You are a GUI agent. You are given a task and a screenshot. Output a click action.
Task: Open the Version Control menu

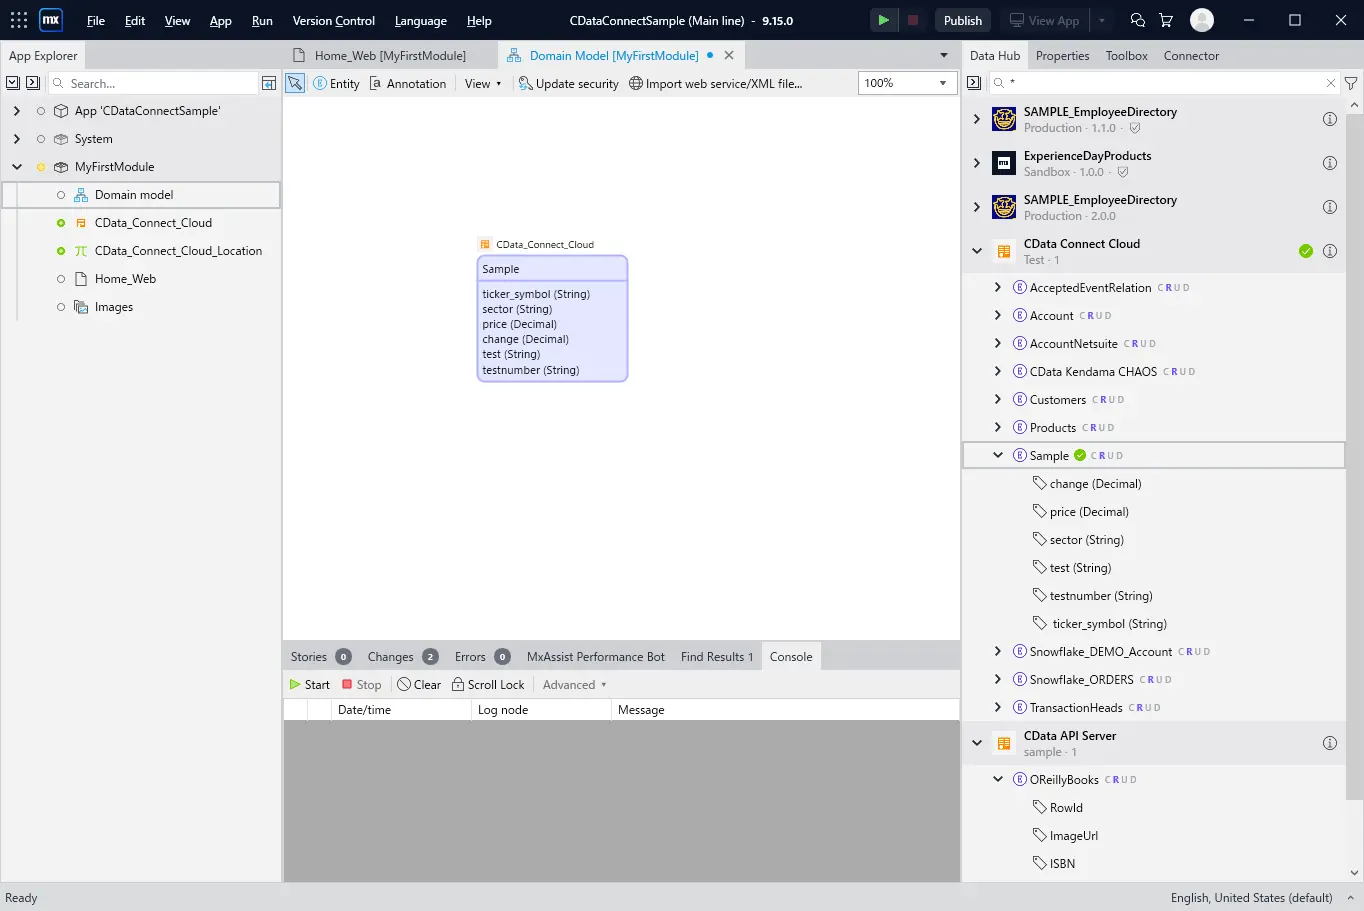(x=334, y=20)
